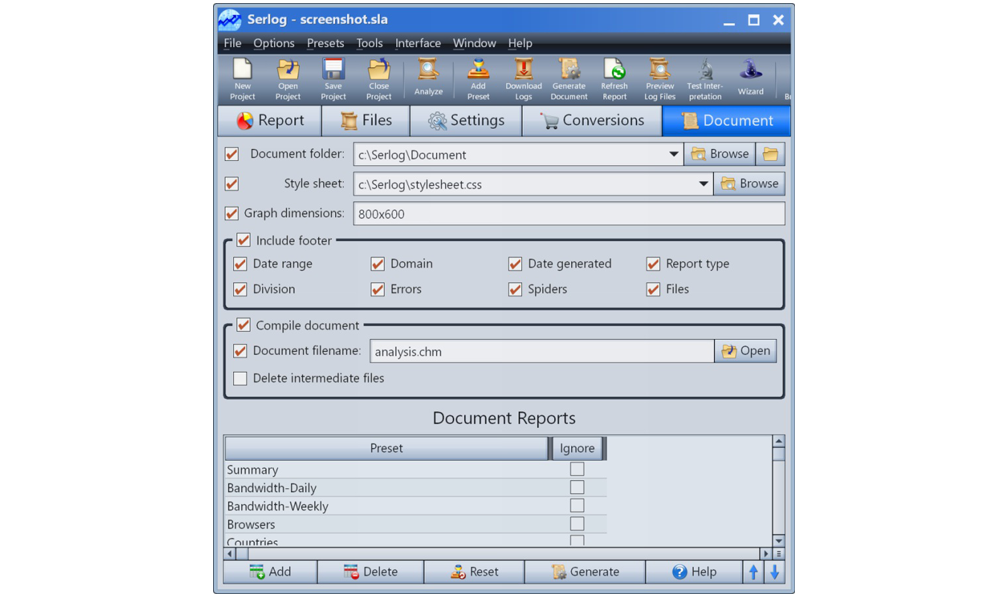This screenshot has height=600, width=1000.
Task: Open a project via Open Project icon
Action: pyautogui.click(x=288, y=79)
